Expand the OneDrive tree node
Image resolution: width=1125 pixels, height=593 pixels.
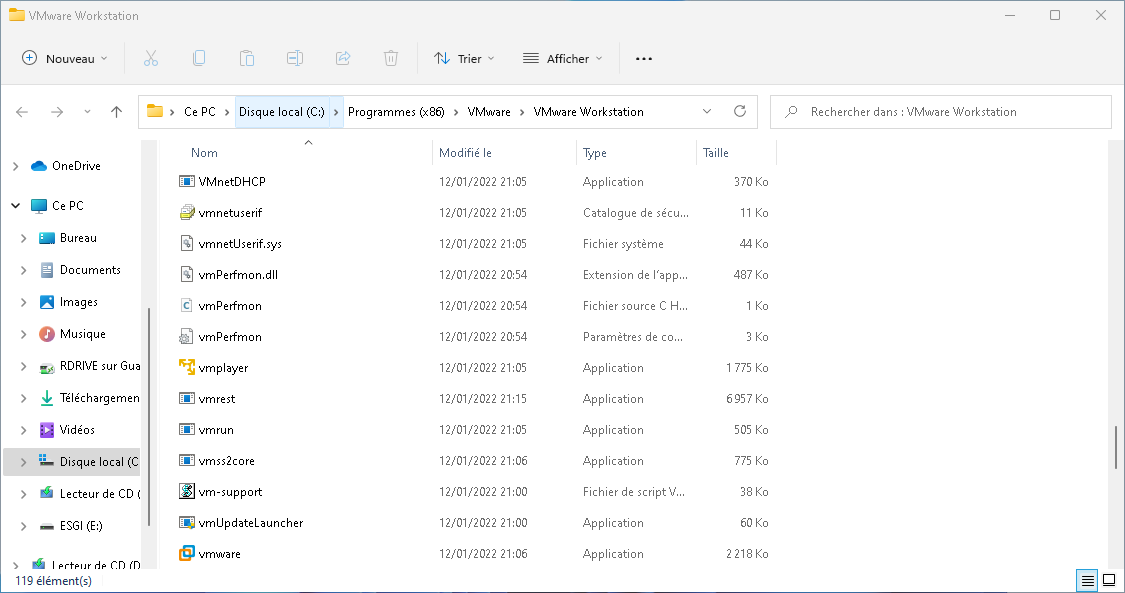click(16, 166)
